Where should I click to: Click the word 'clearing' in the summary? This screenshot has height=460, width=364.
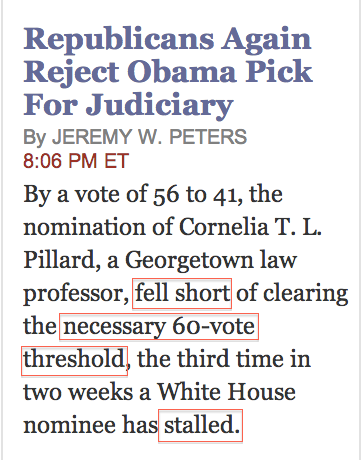[x=305, y=295]
